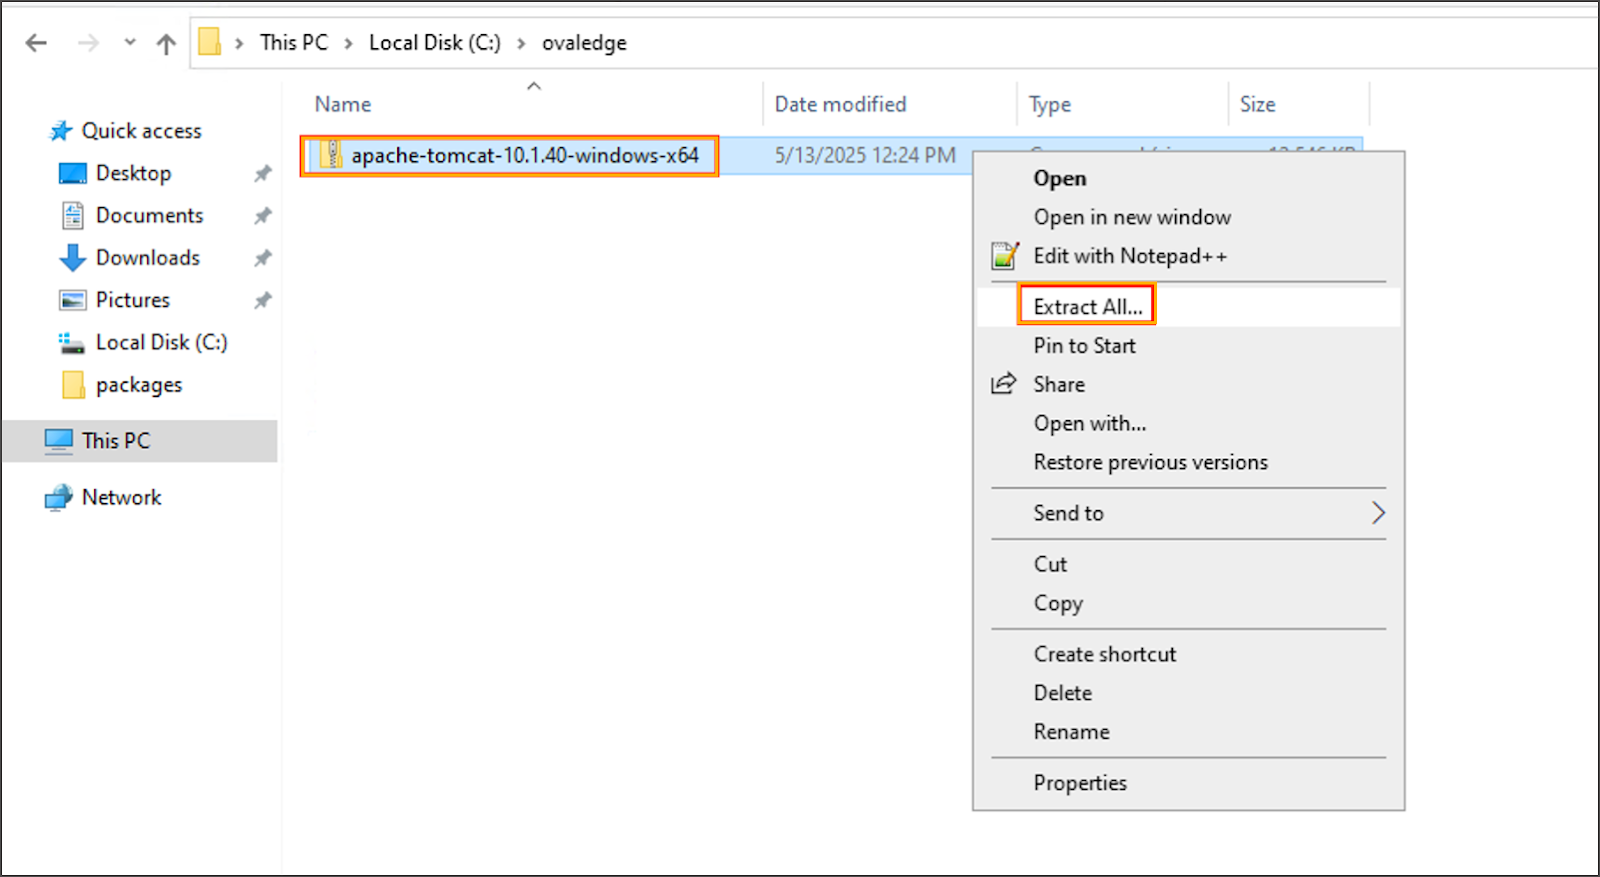Sort files by Date modified column

[x=840, y=104]
